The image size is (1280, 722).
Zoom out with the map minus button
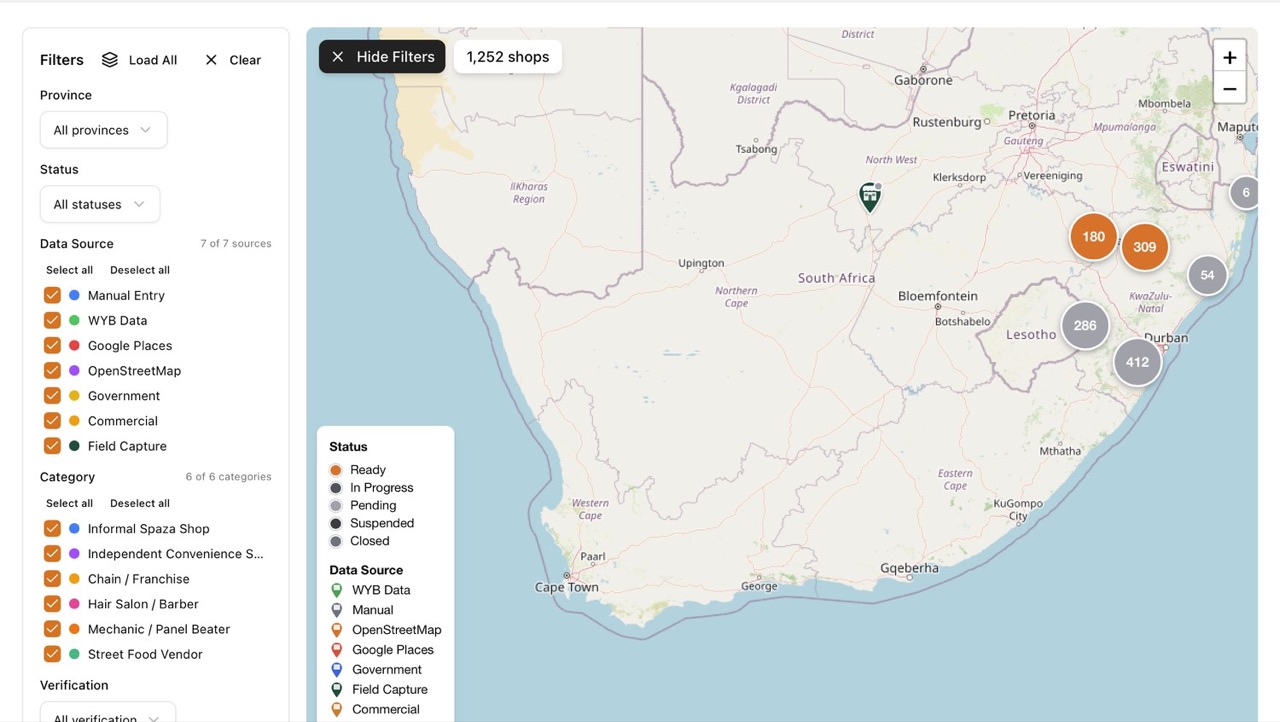point(1229,88)
